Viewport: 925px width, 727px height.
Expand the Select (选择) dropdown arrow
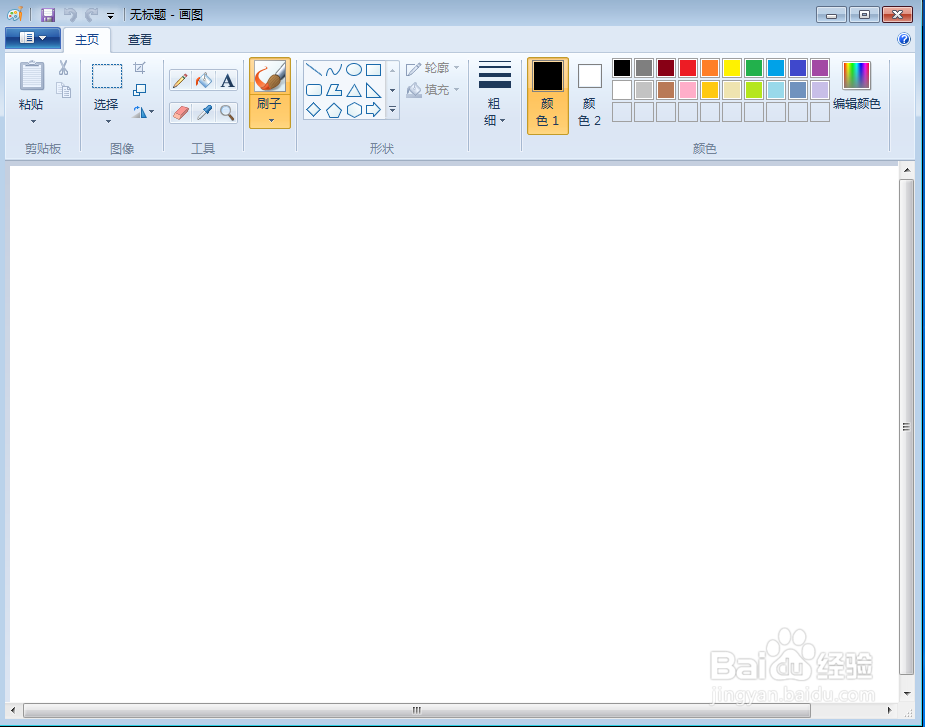point(108,121)
